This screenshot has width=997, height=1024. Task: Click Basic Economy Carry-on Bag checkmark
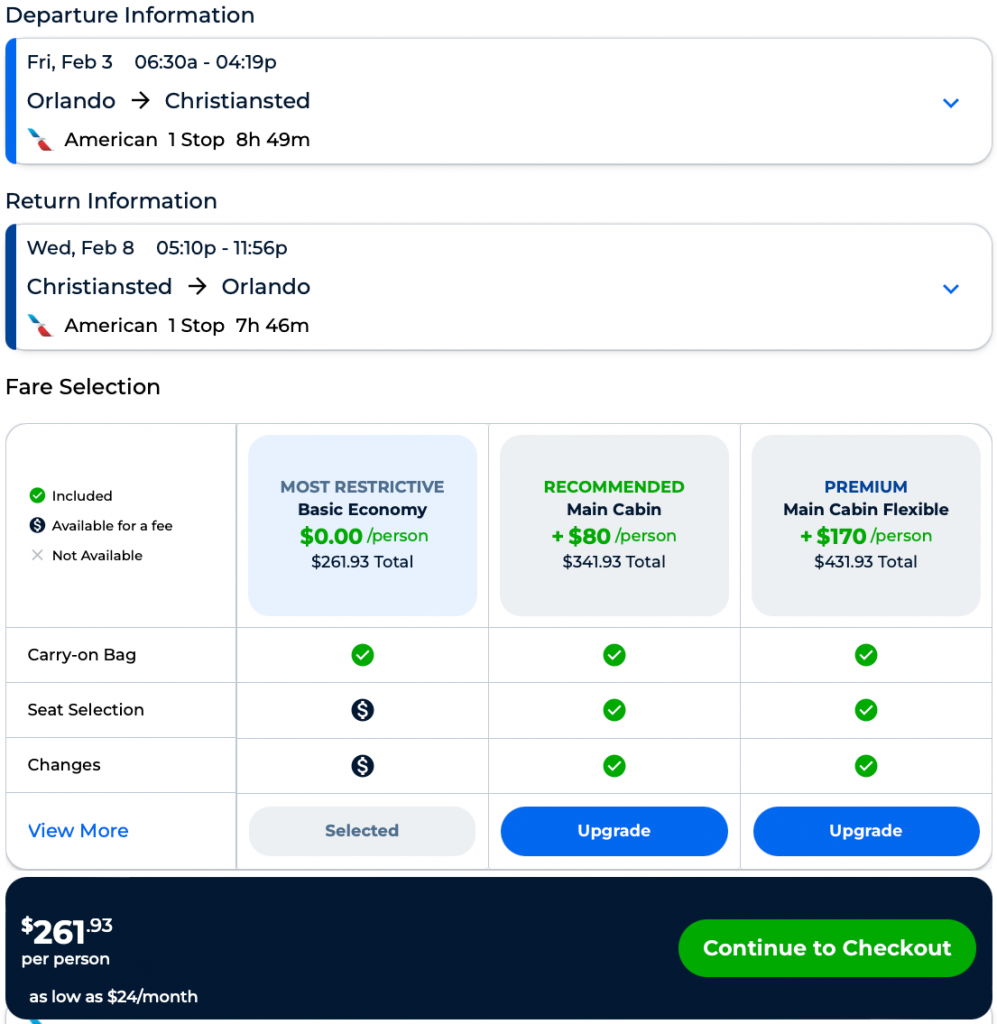click(362, 655)
